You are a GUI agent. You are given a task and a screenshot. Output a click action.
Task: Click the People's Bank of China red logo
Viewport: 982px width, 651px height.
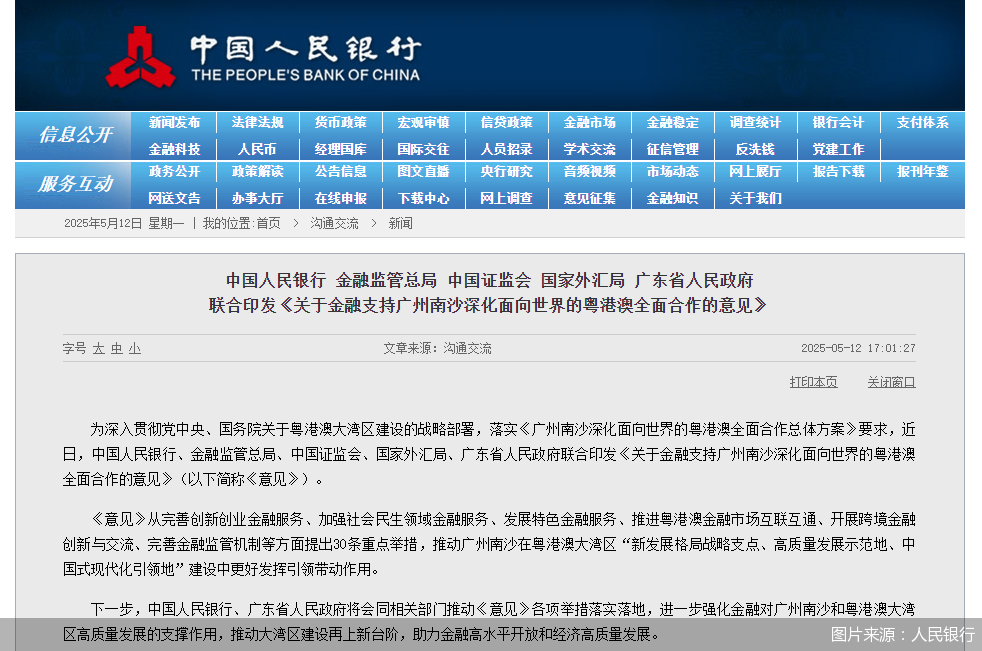(x=140, y=56)
